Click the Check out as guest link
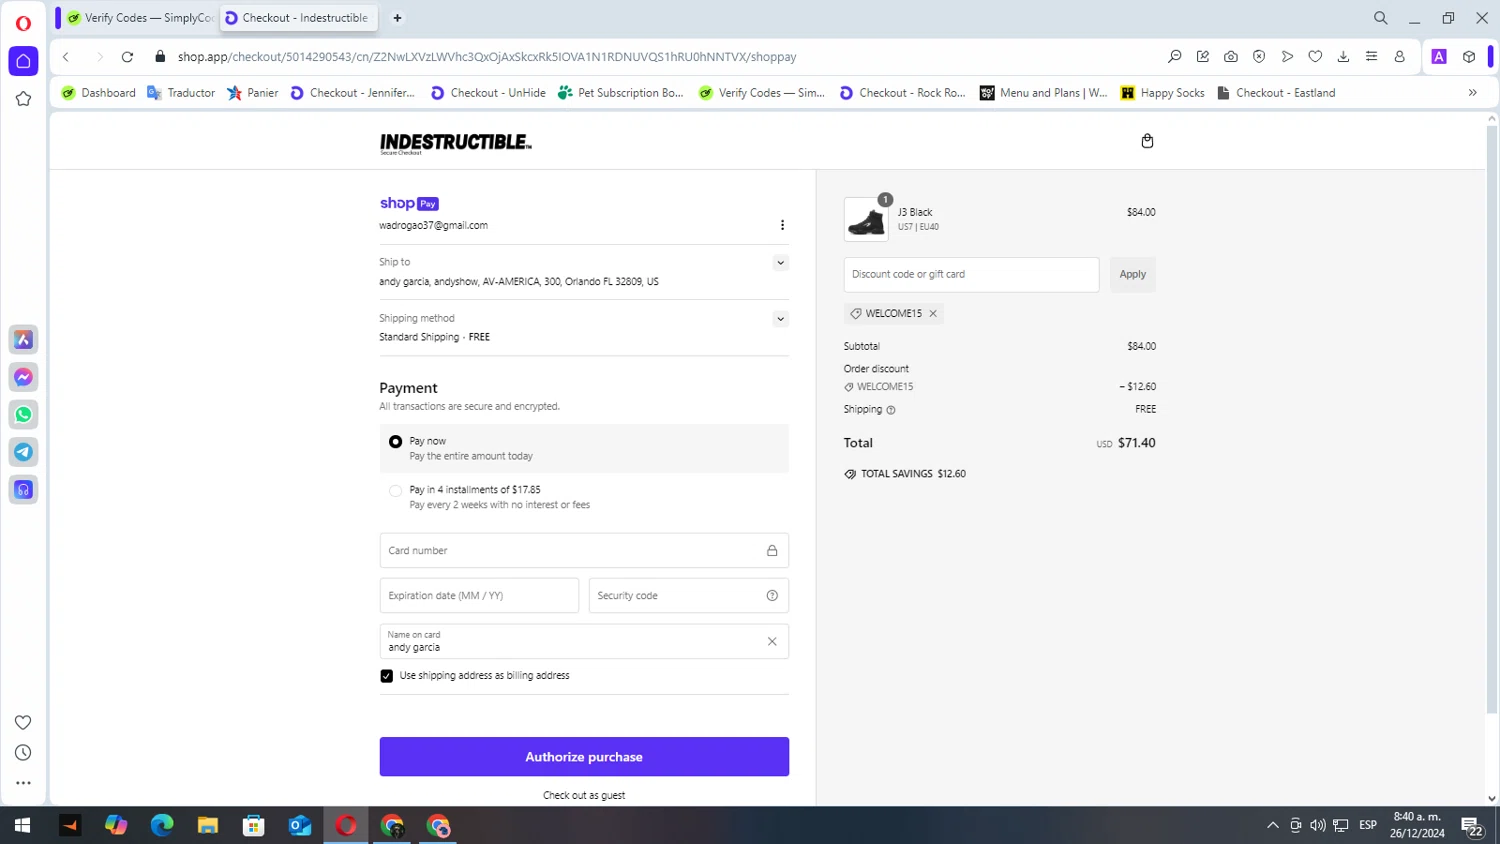Viewport: 1500px width, 844px height. (x=584, y=796)
